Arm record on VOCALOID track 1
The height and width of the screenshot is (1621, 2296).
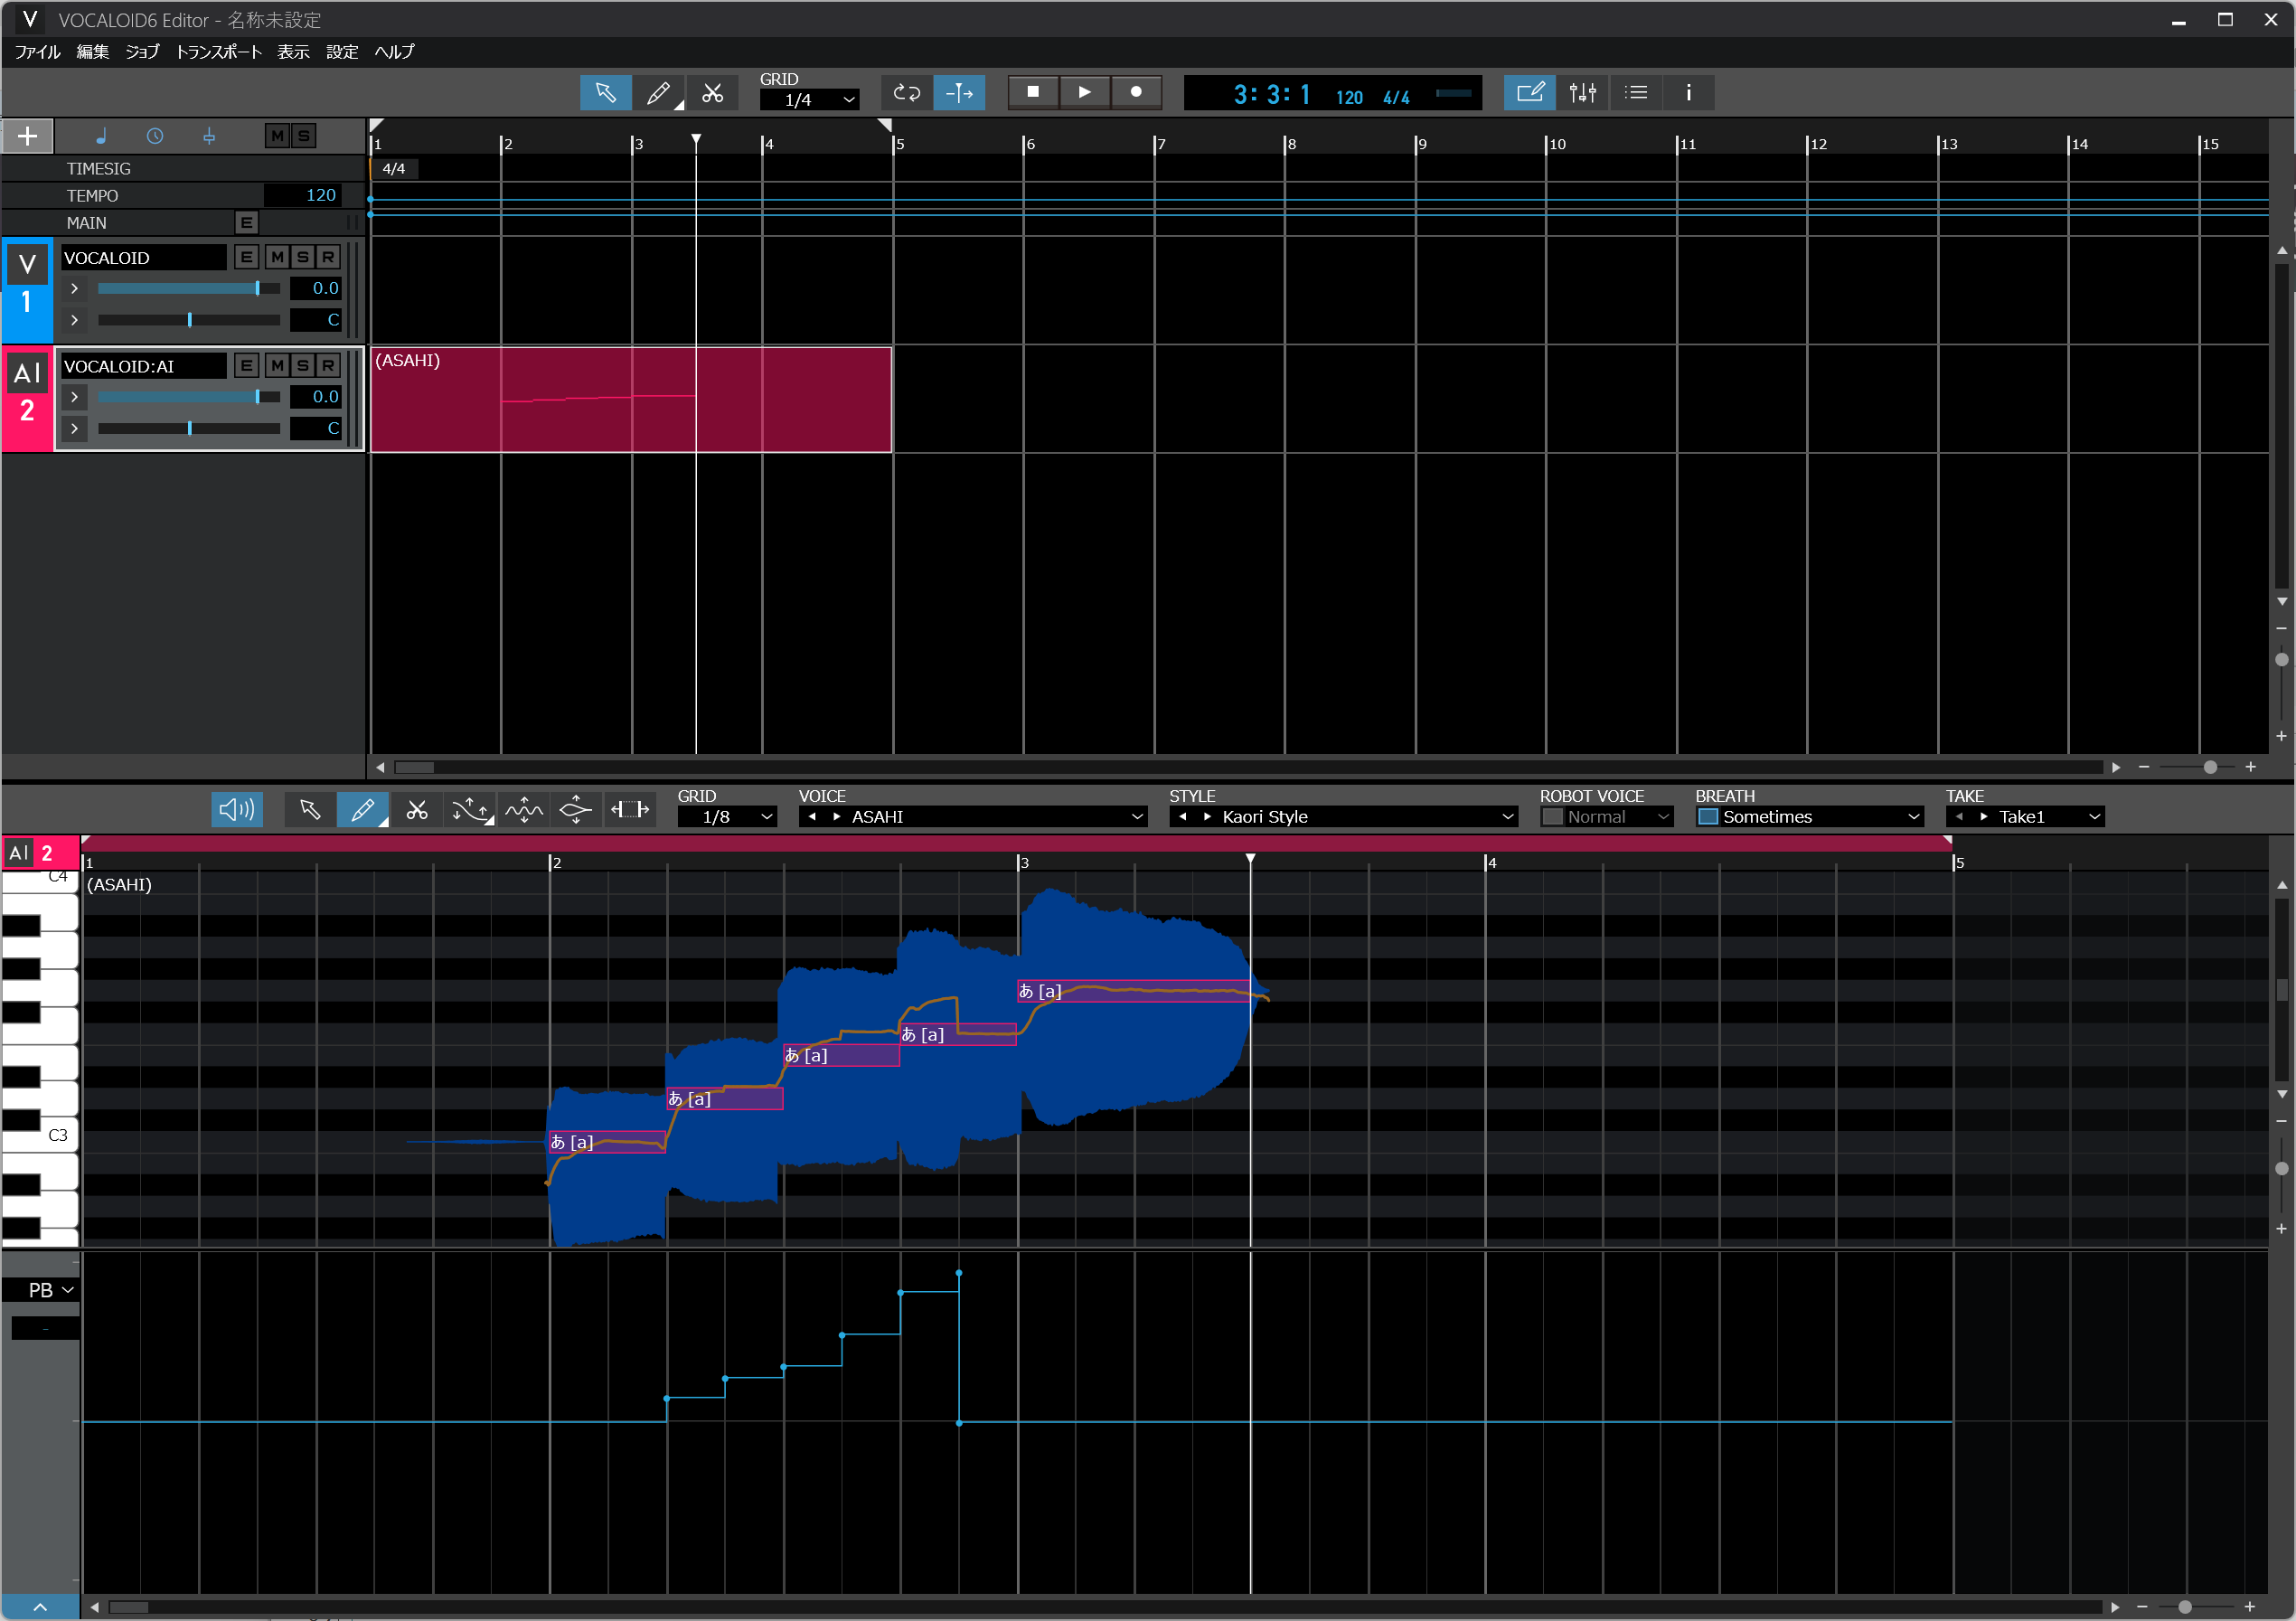(328, 257)
